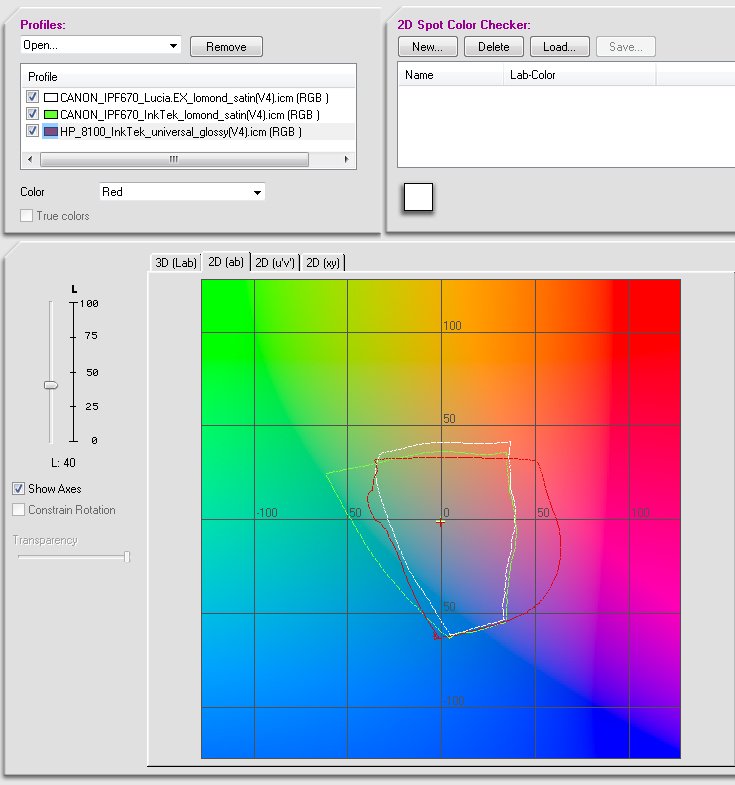This screenshot has width=735, height=785.
Task: Click white color swatch of Lucia.EX profile
Action: tap(51, 98)
